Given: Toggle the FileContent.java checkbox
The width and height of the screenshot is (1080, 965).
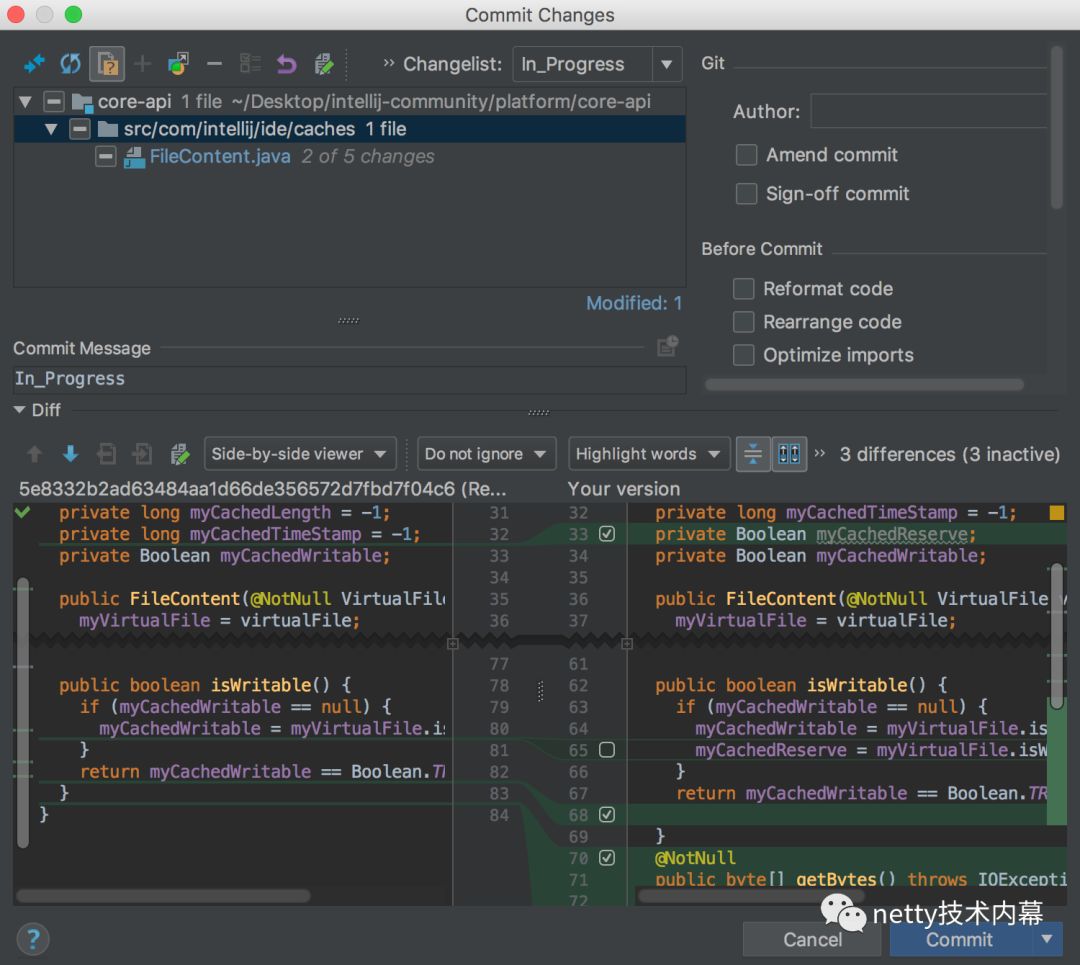Looking at the screenshot, I should click(105, 156).
